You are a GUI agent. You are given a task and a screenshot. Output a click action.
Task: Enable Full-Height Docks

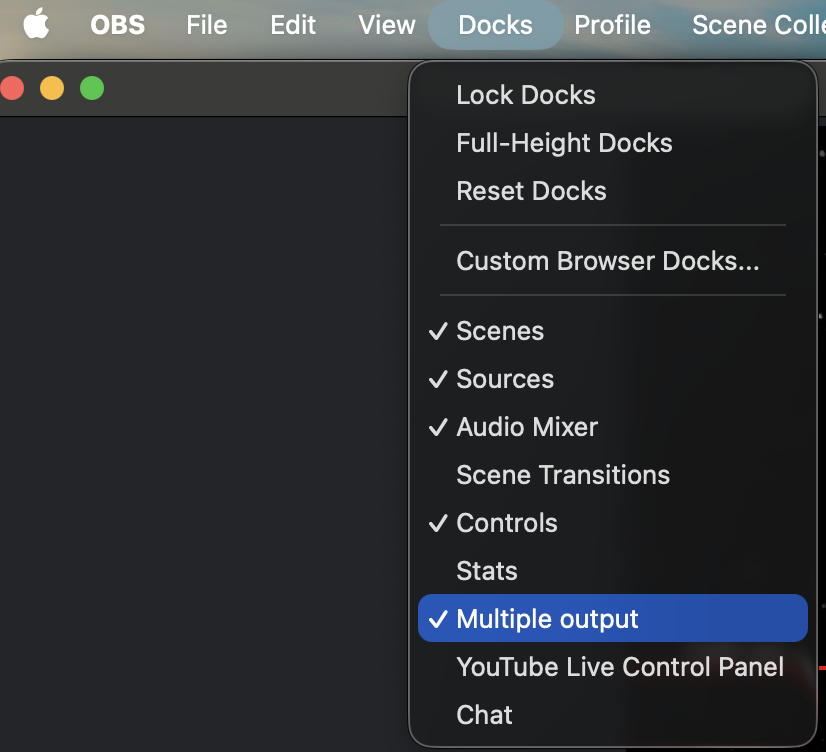click(x=564, y=143)
